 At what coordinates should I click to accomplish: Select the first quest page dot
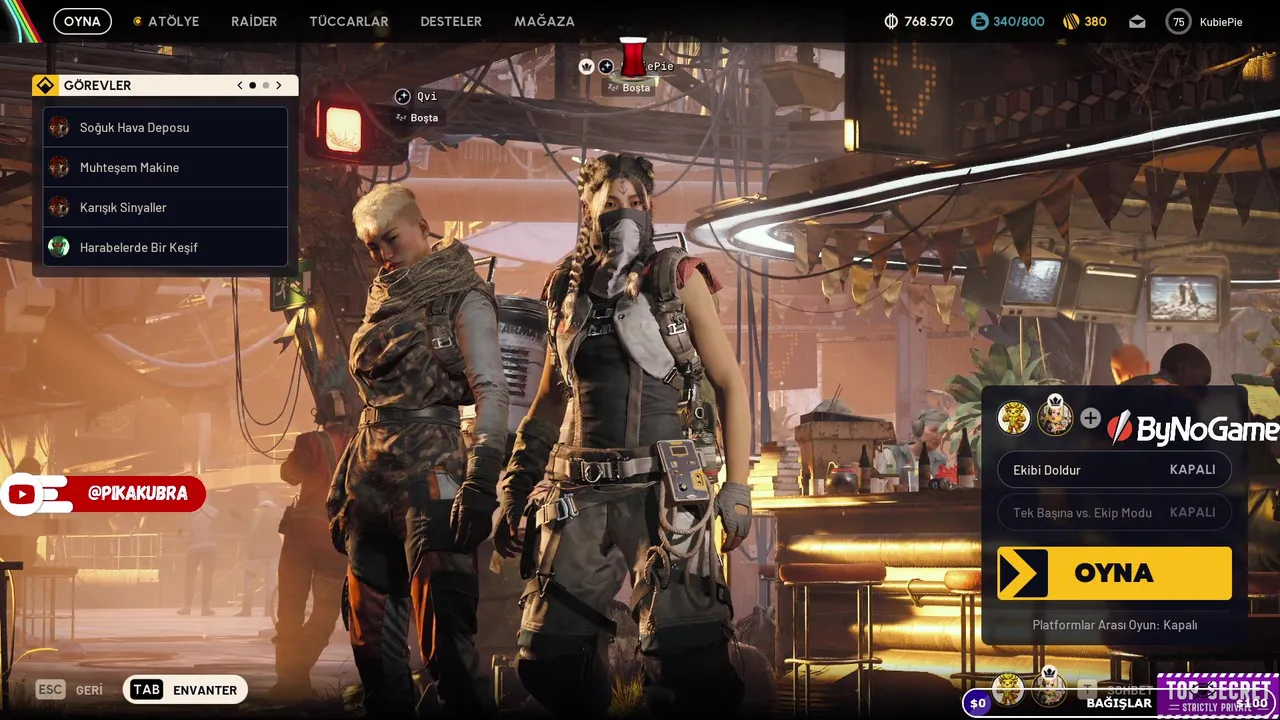pyautogui.click(x=252, y=86)
